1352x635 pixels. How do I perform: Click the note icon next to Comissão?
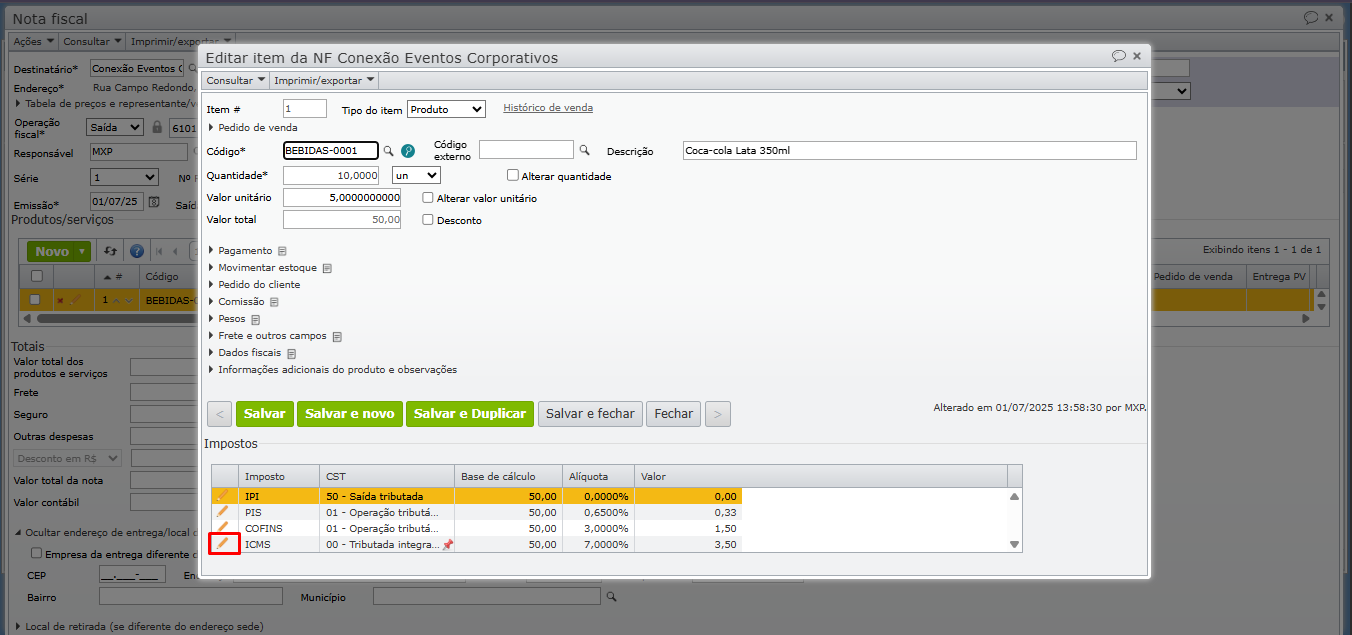[274, 302]
